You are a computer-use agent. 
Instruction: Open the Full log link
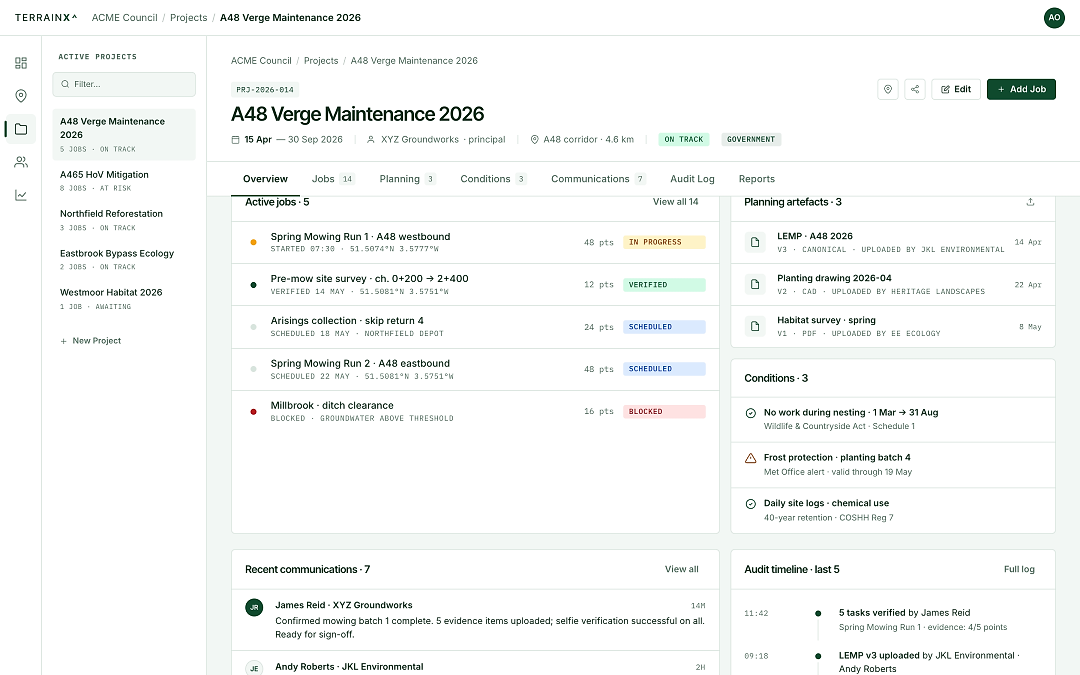click(x=1019, y=569)
